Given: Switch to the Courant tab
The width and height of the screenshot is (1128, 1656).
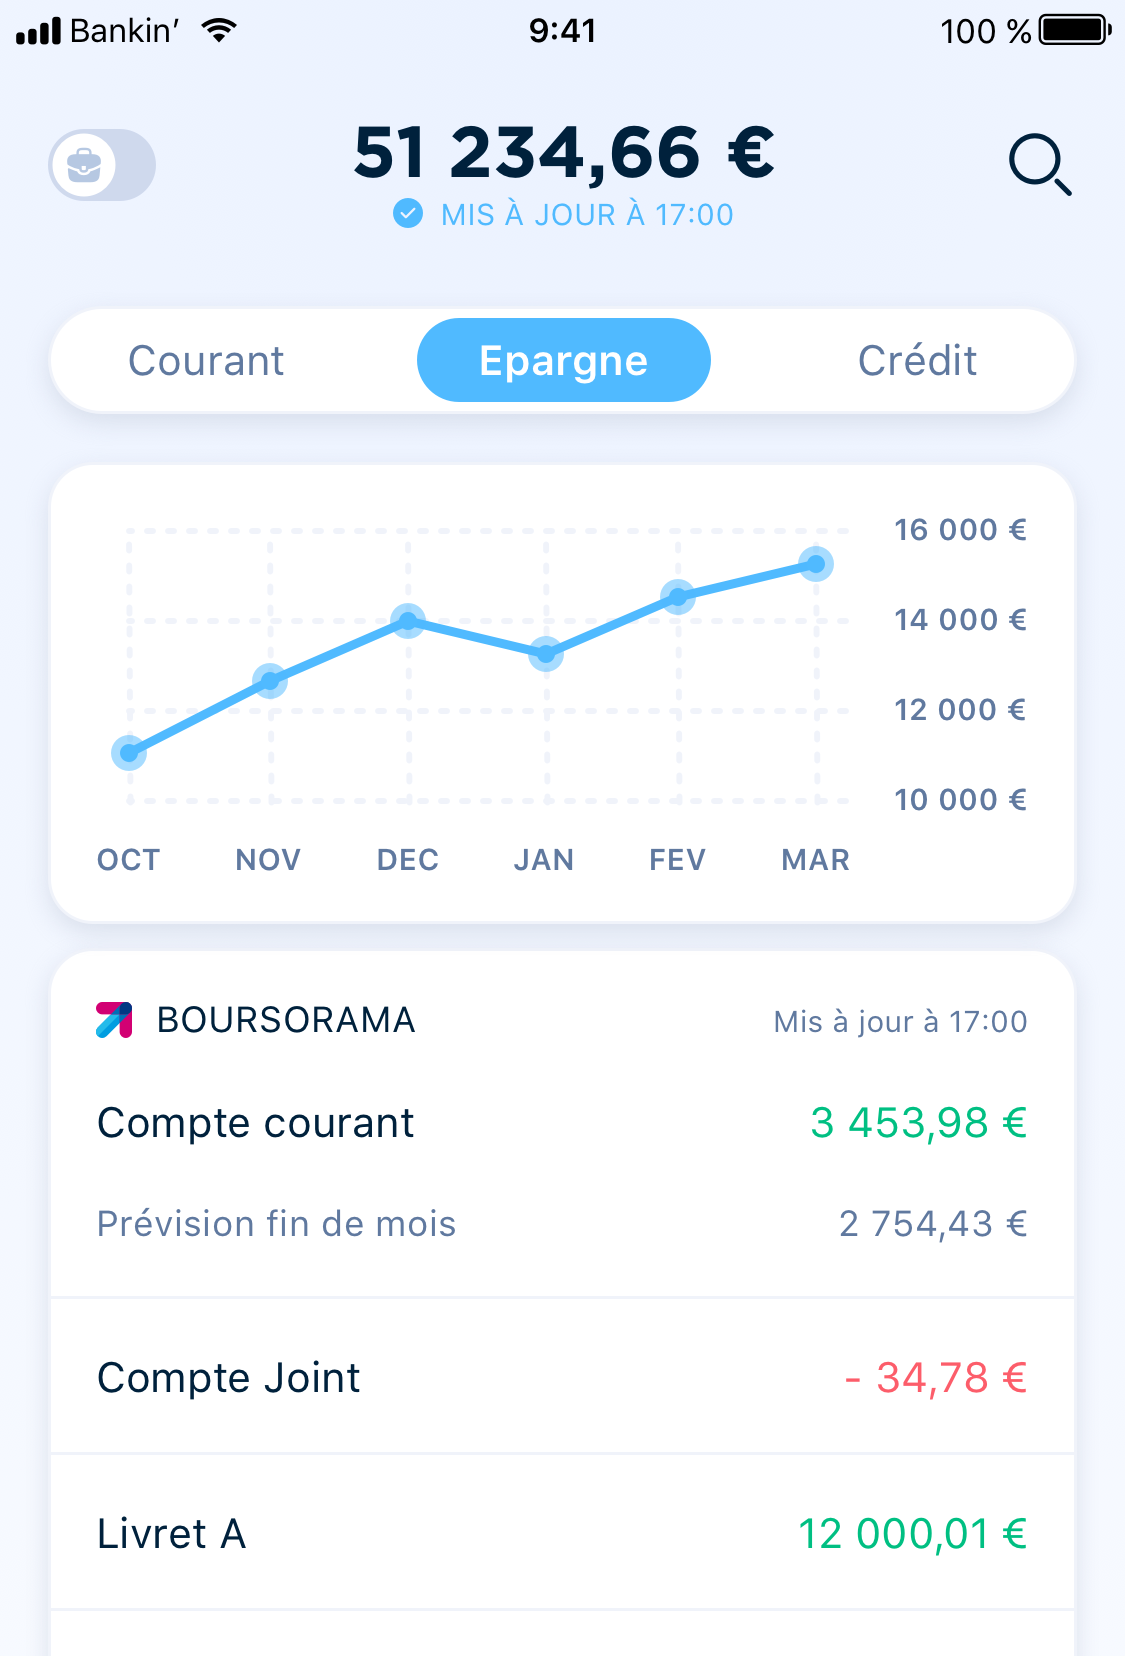Looking at the screenshot, I should click(x=206, y=360).
